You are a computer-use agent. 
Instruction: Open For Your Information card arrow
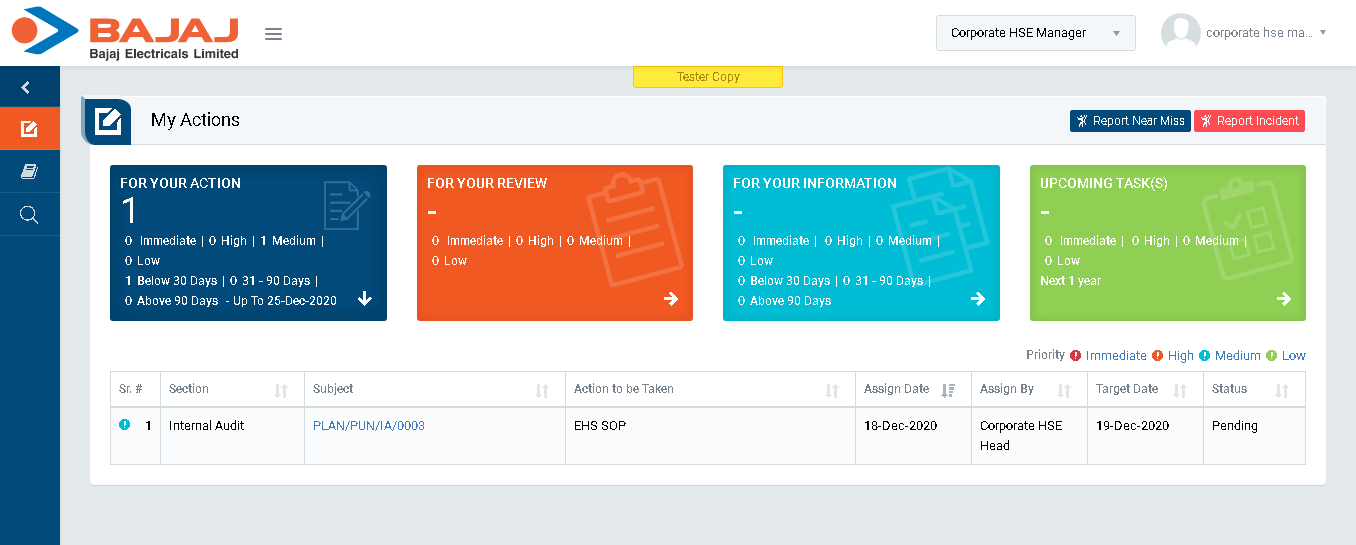(978, 299)
